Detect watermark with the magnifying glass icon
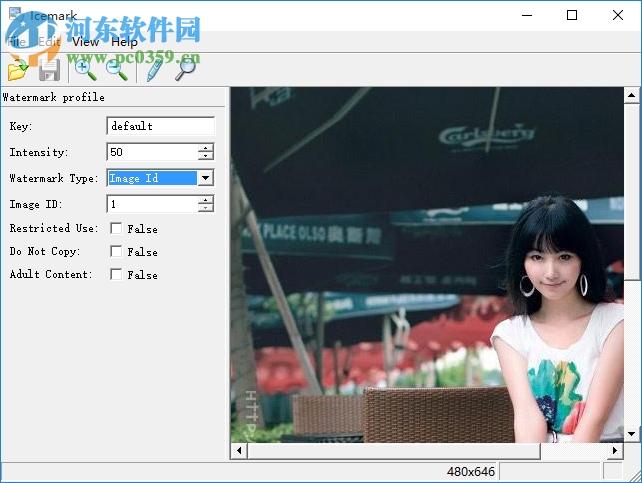 [x=185, y=70]
